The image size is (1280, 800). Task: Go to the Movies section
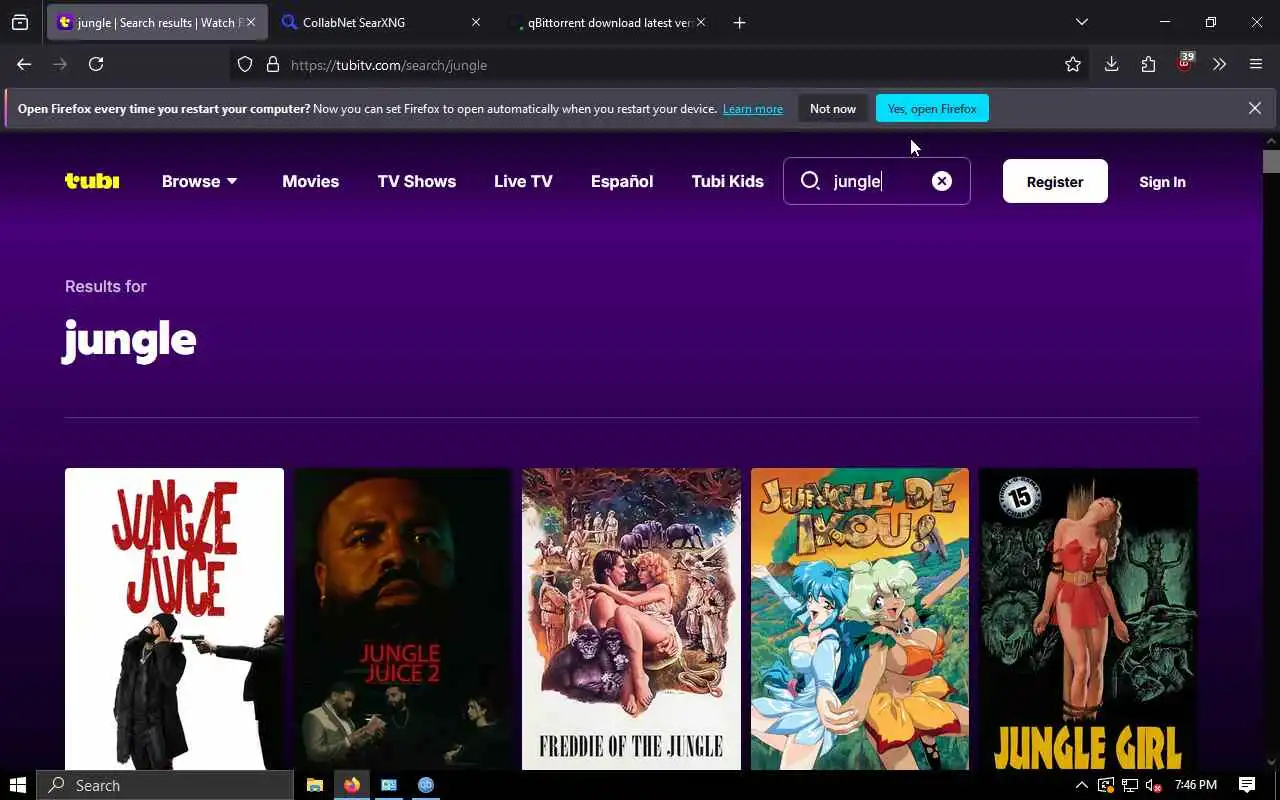(310, 181)
